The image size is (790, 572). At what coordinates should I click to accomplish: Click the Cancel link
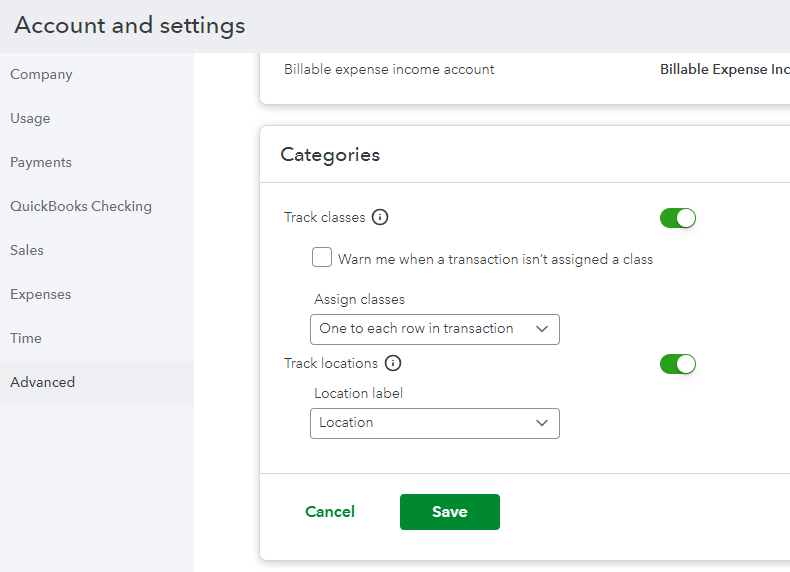(330, 512)
